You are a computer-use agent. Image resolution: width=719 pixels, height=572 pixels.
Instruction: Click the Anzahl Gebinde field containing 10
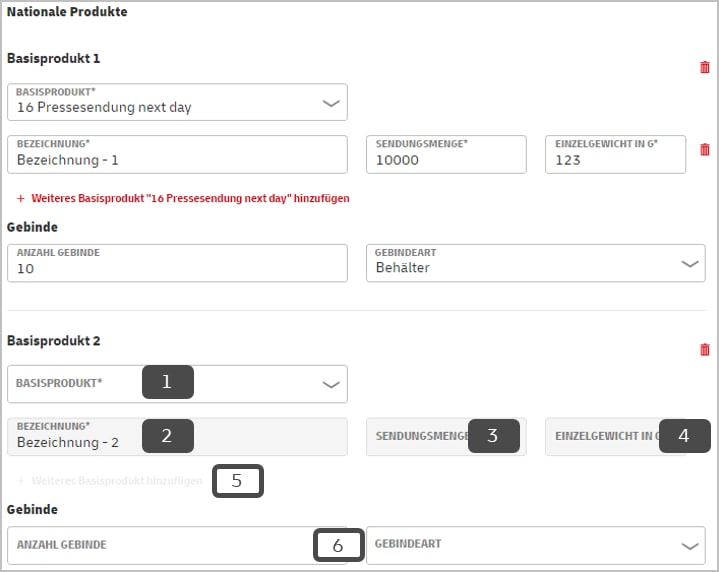(x=178, y=263)
